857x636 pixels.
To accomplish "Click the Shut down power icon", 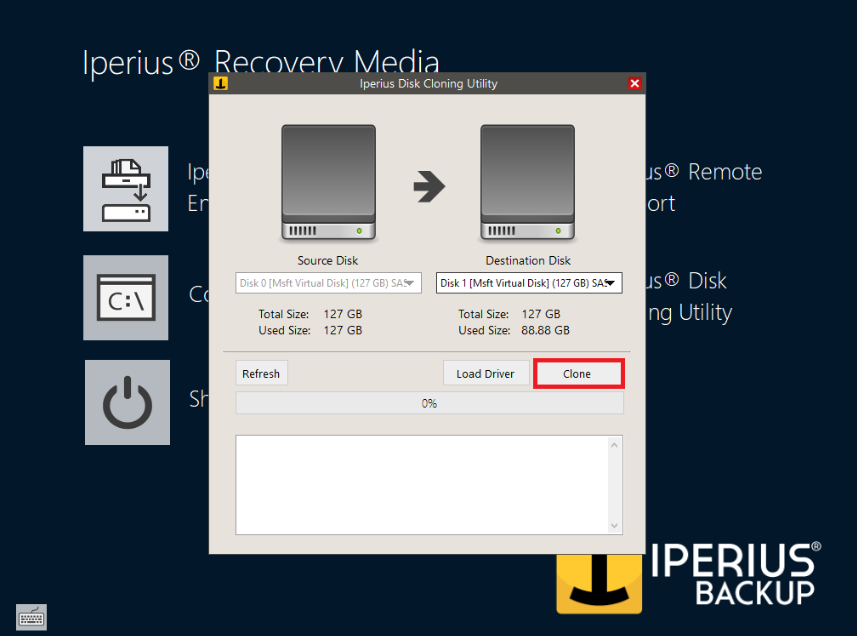I will [125, 402].
